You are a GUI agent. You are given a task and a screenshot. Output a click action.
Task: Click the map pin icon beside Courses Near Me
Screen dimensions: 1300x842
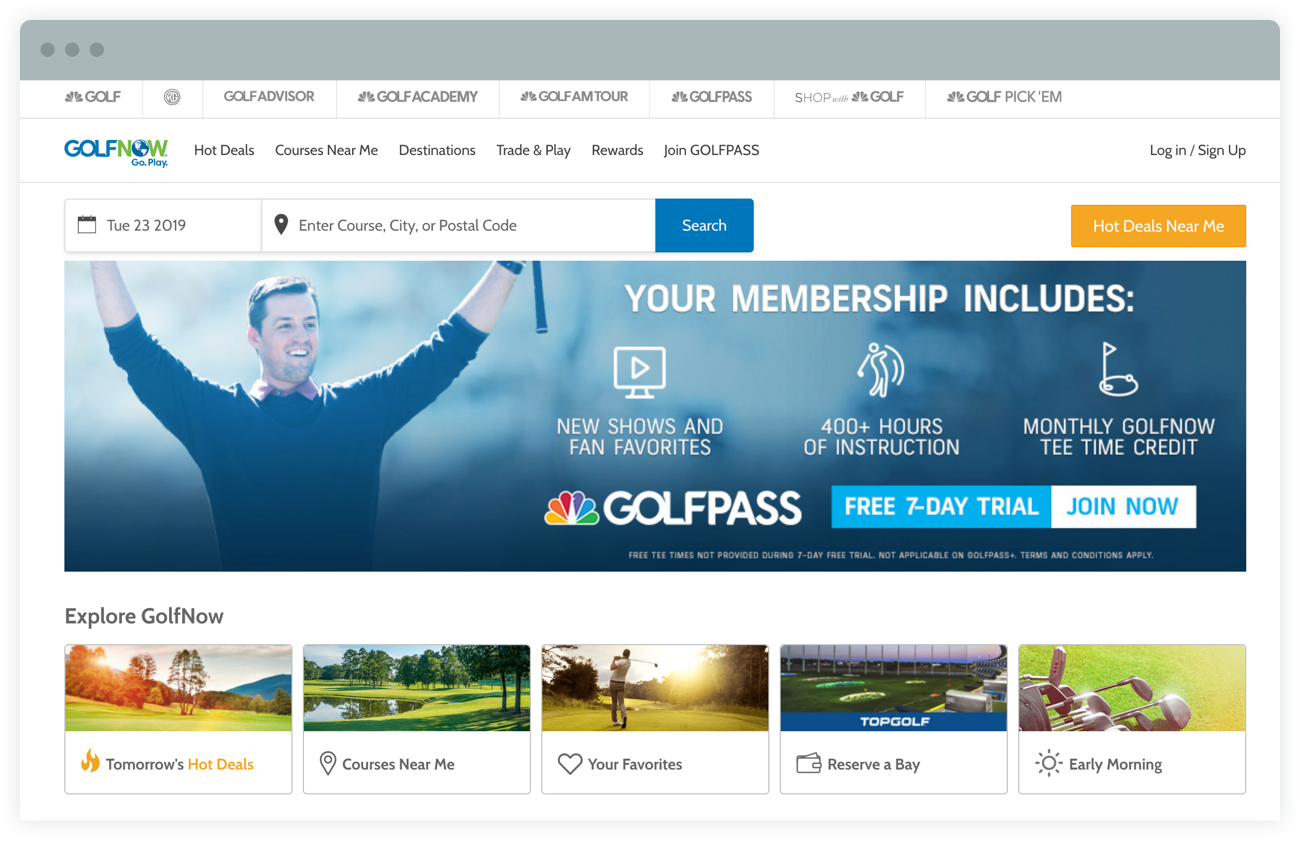327,764
